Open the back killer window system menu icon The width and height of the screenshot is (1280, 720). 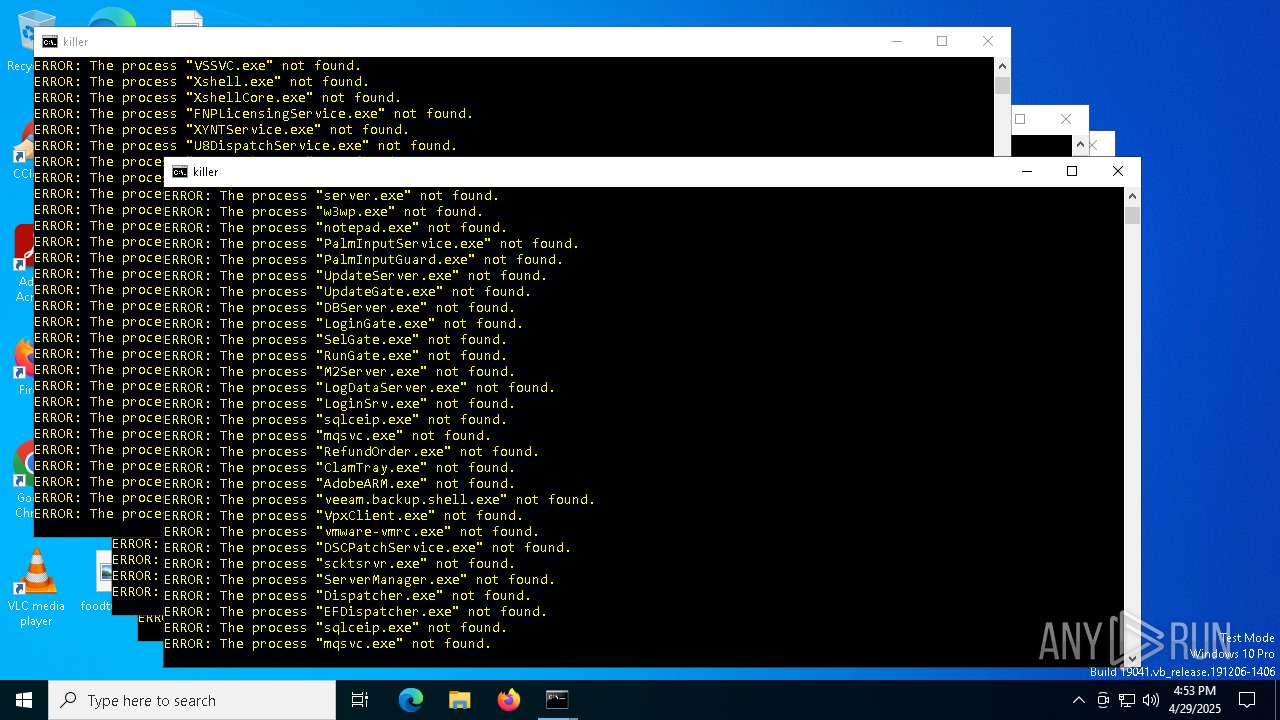point(50,42)
